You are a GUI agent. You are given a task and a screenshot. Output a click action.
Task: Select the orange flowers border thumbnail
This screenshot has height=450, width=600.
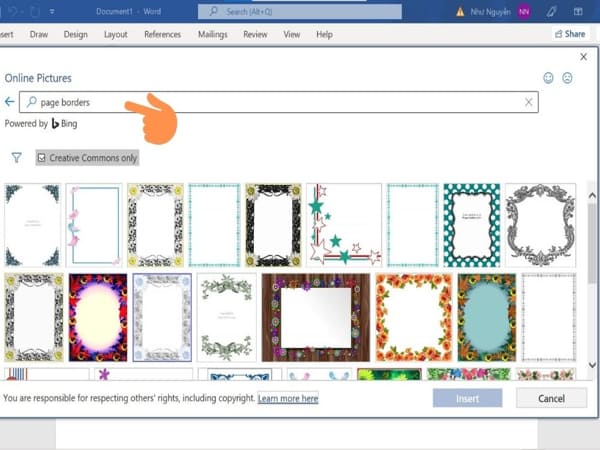[x=414, y=318]
